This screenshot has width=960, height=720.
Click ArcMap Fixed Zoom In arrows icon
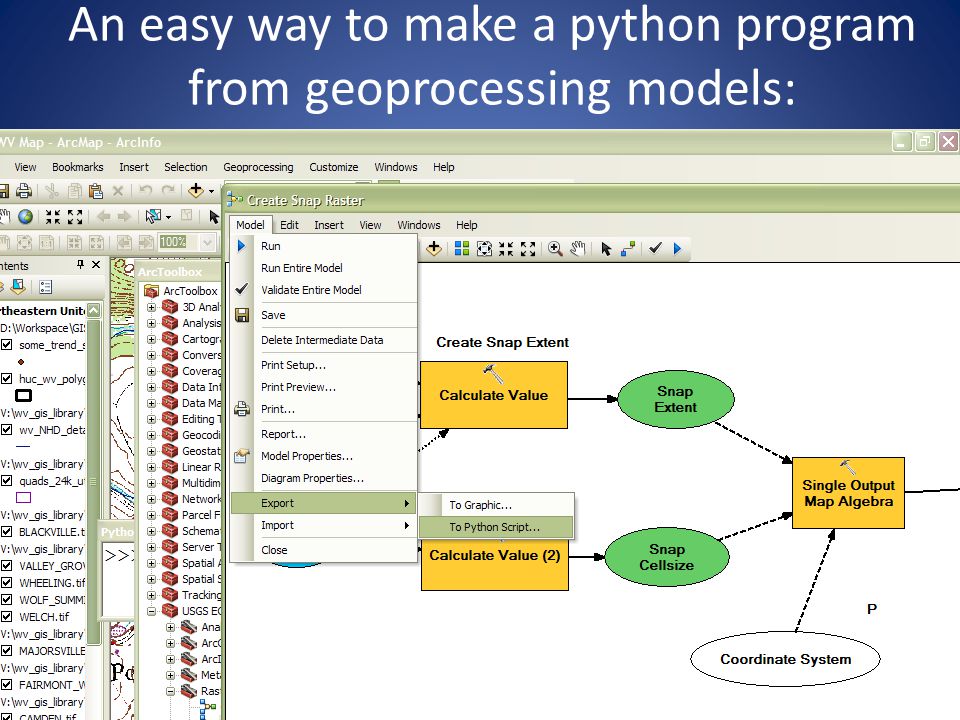coord(53,216)
